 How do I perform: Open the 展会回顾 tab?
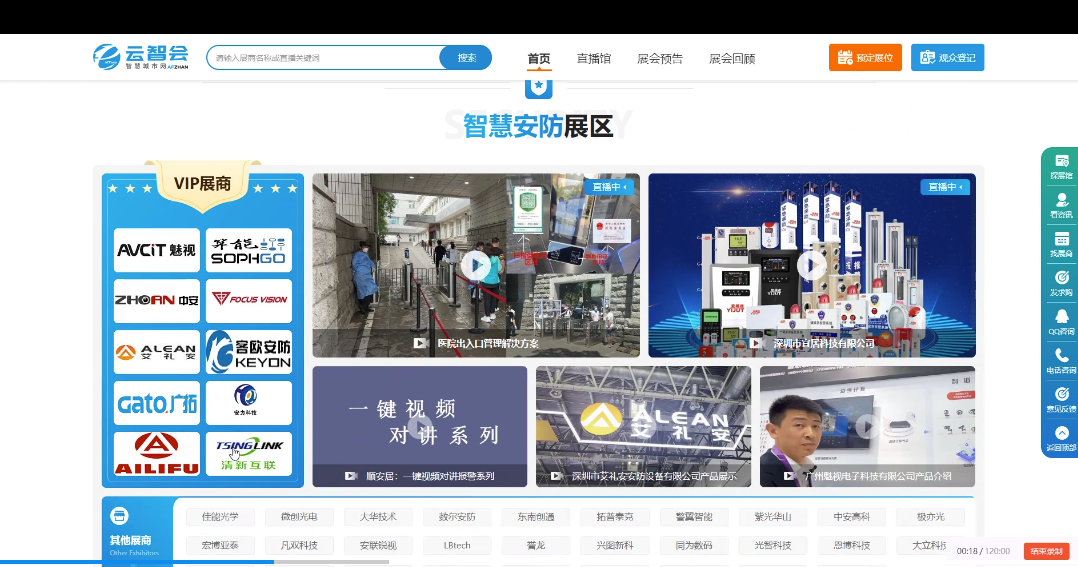point(732,58)
